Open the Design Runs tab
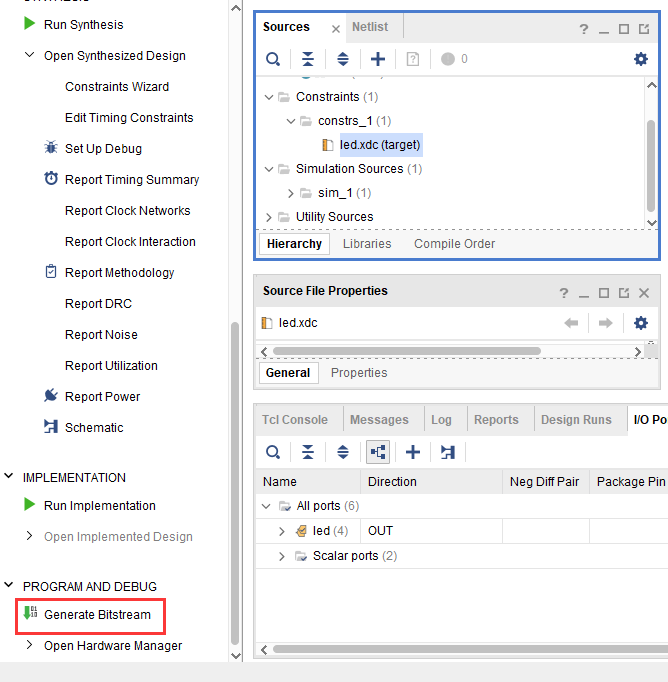668x682 pixels. click(x=576, y=420)
